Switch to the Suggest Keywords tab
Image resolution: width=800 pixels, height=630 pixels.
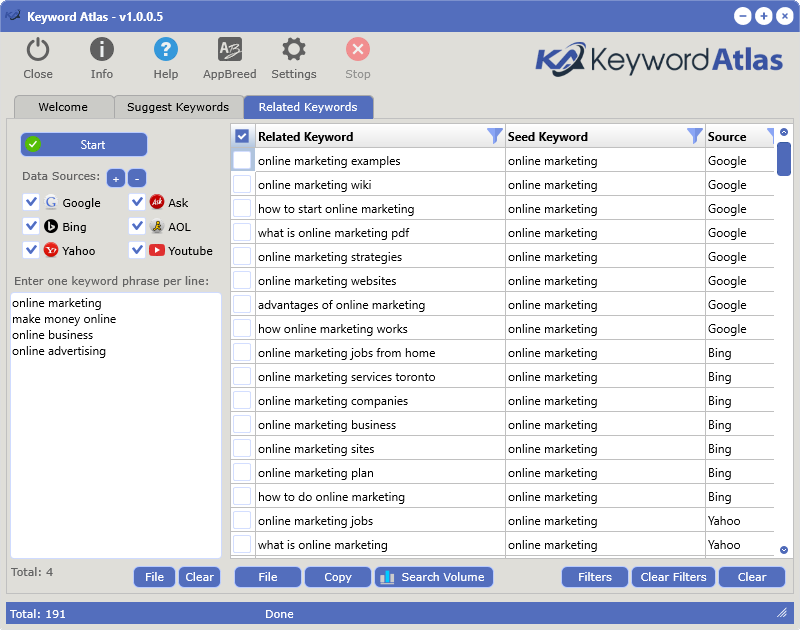(178, 106)
